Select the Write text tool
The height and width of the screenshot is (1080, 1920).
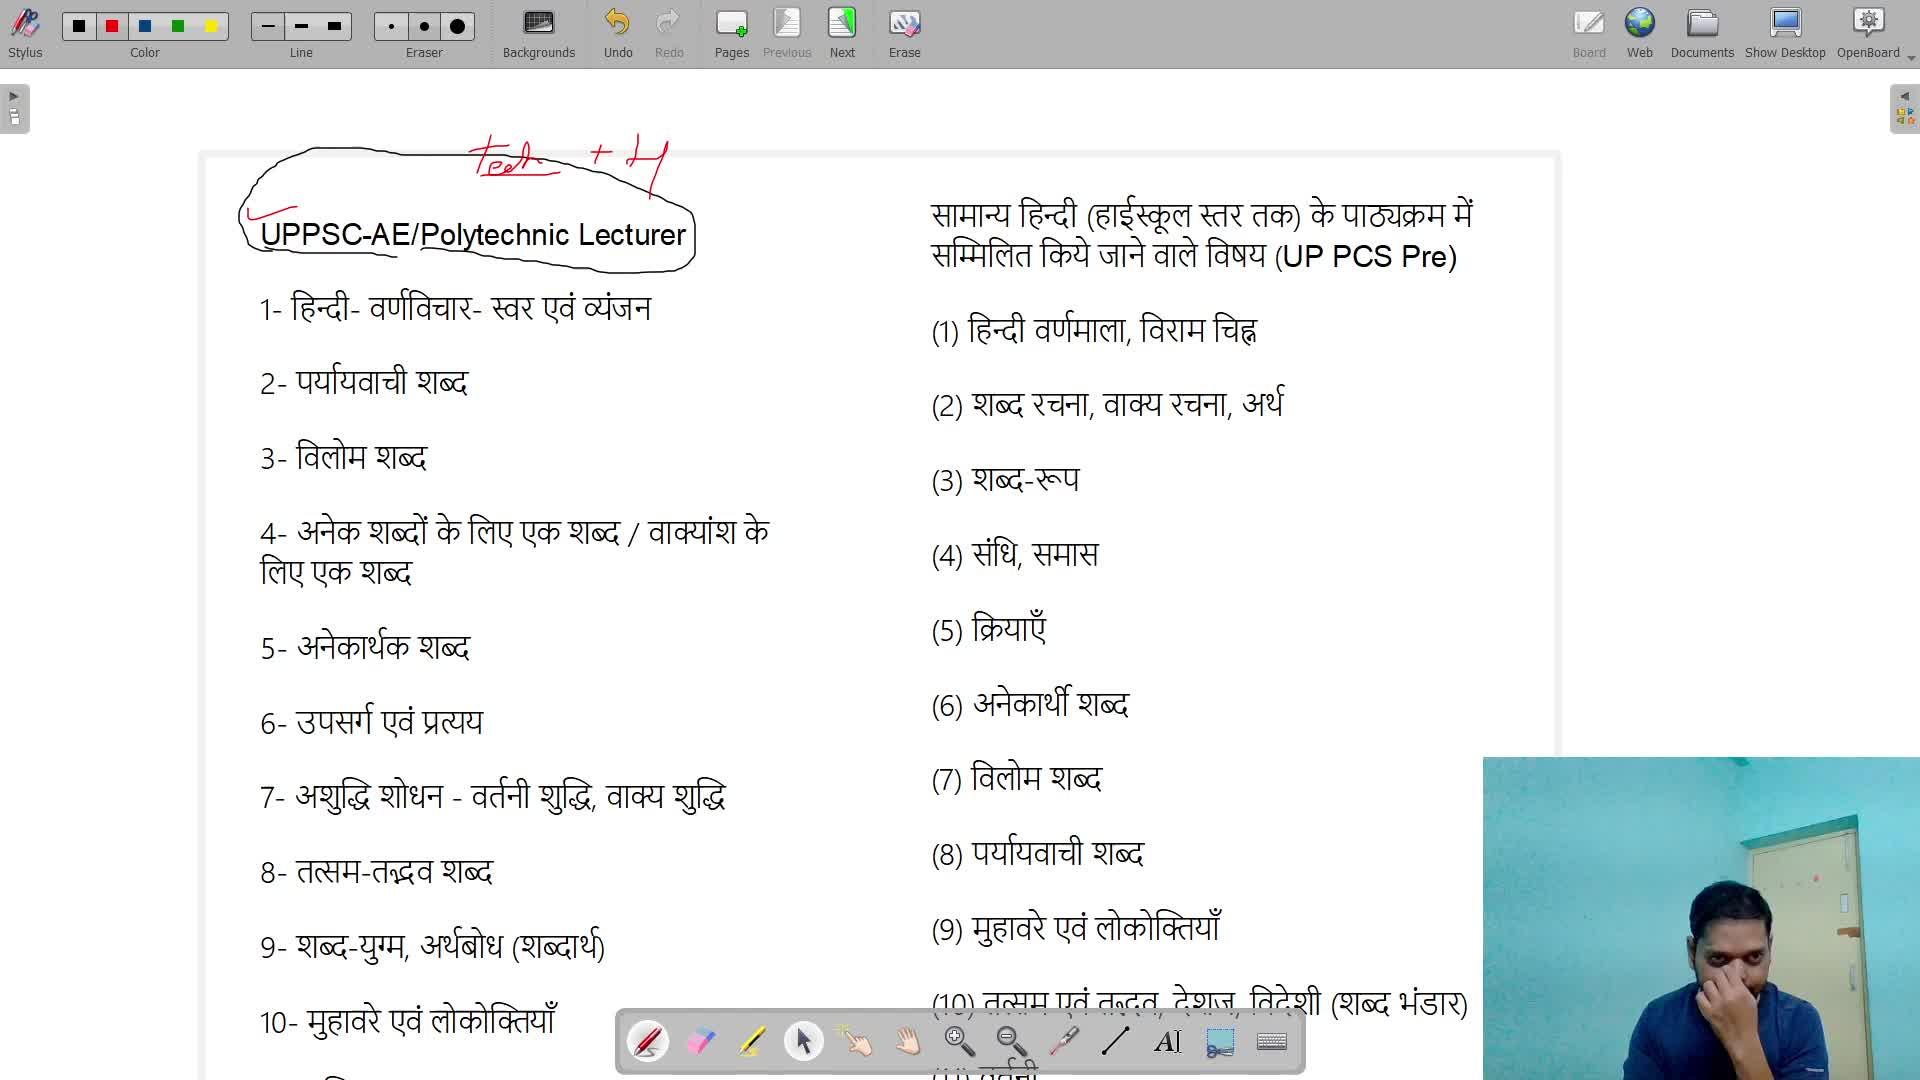click(x=1168, y=1042)
